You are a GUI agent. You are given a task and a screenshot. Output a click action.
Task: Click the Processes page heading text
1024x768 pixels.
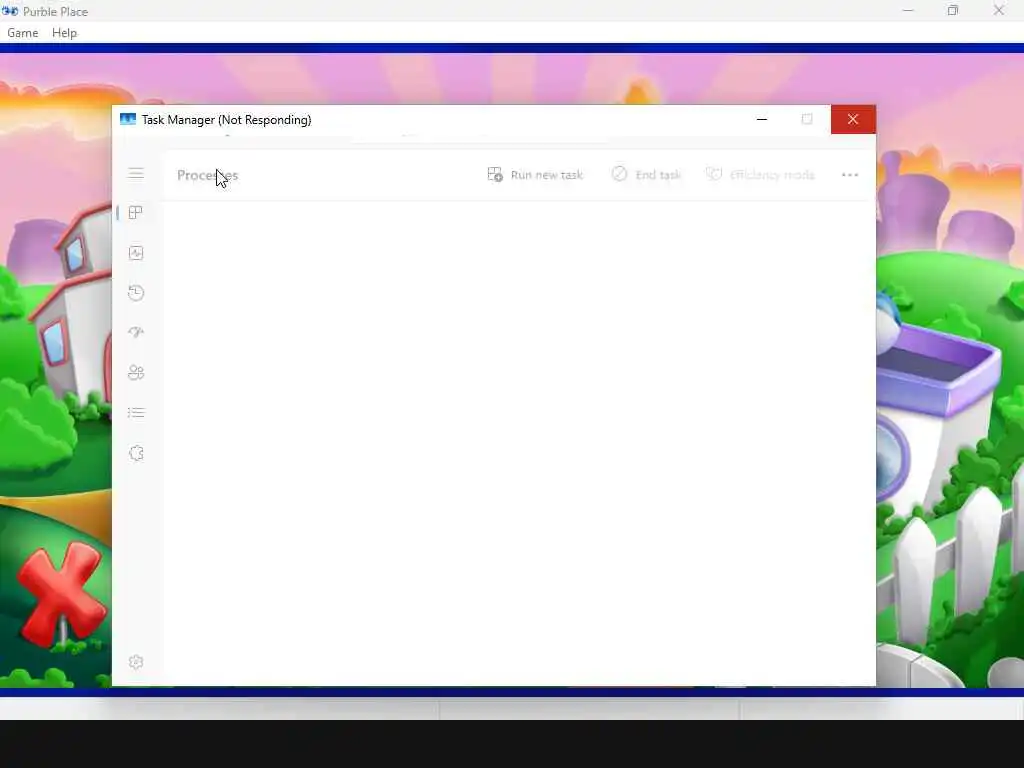pos(208,175)
